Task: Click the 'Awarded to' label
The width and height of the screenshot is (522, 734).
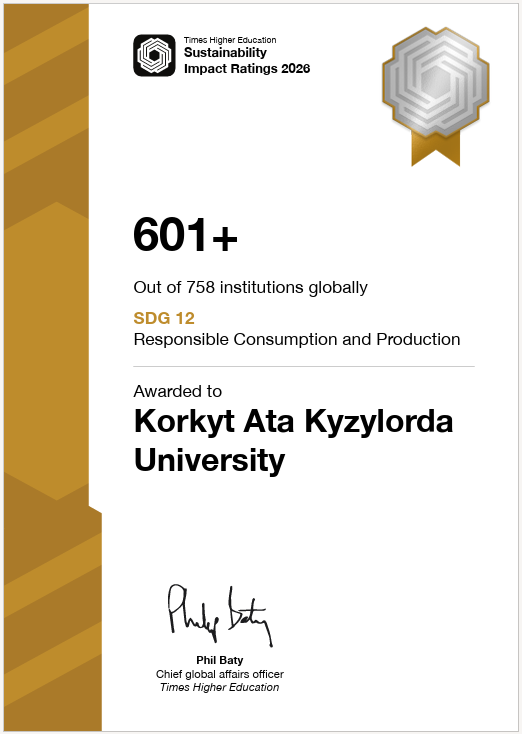Action: pyautogui.click(x=177, y=391)
